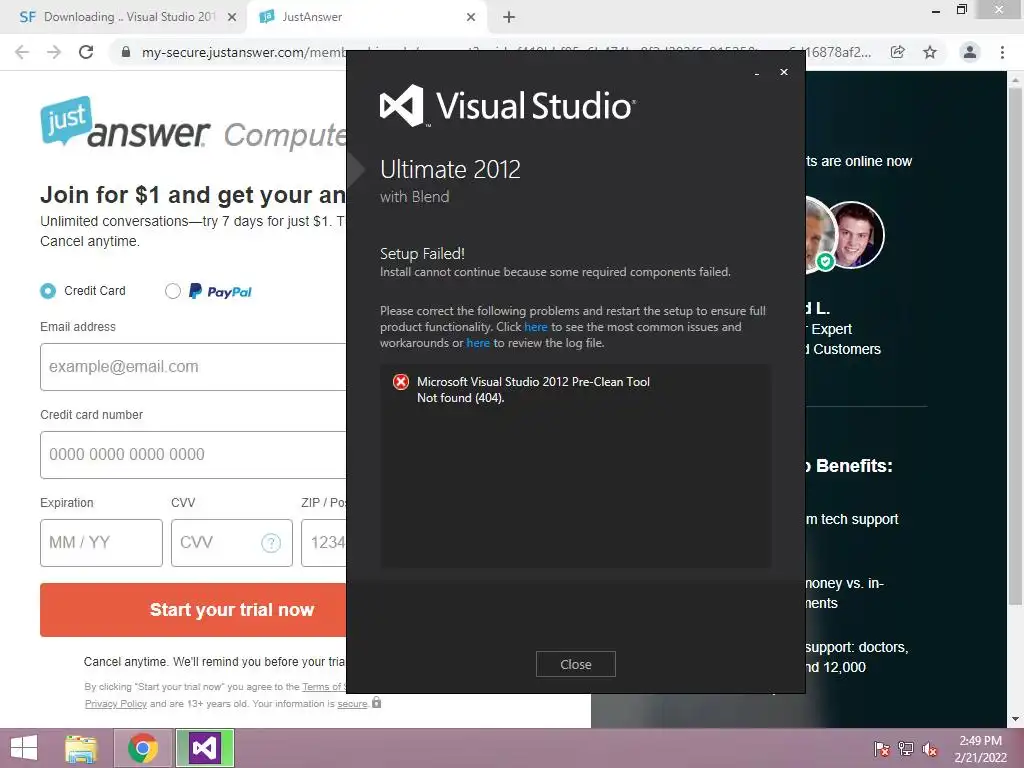The image size is (1024, 768).
Task: Select the Credit Card radio button
Action: pos(48,291)
